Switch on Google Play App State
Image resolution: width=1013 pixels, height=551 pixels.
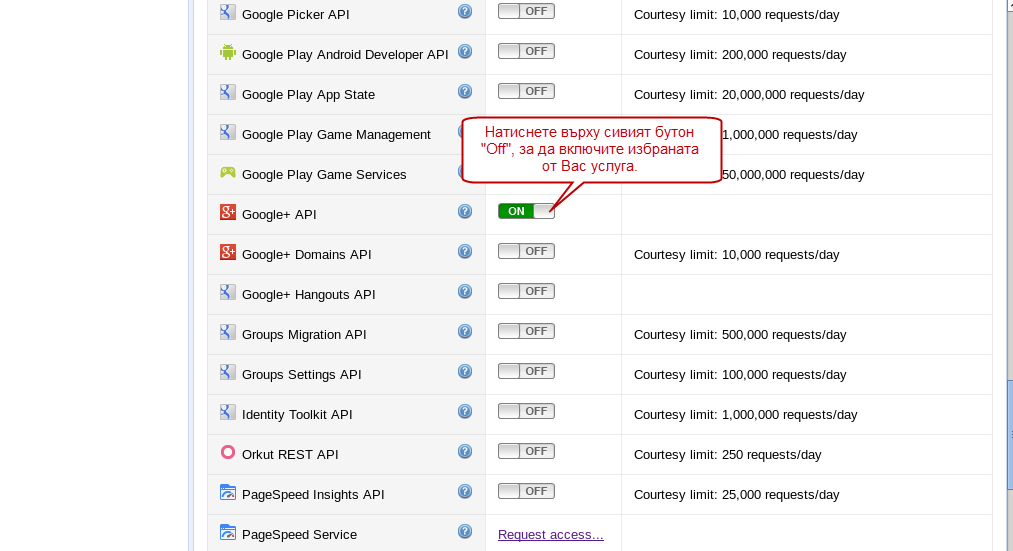coord(526,91)
